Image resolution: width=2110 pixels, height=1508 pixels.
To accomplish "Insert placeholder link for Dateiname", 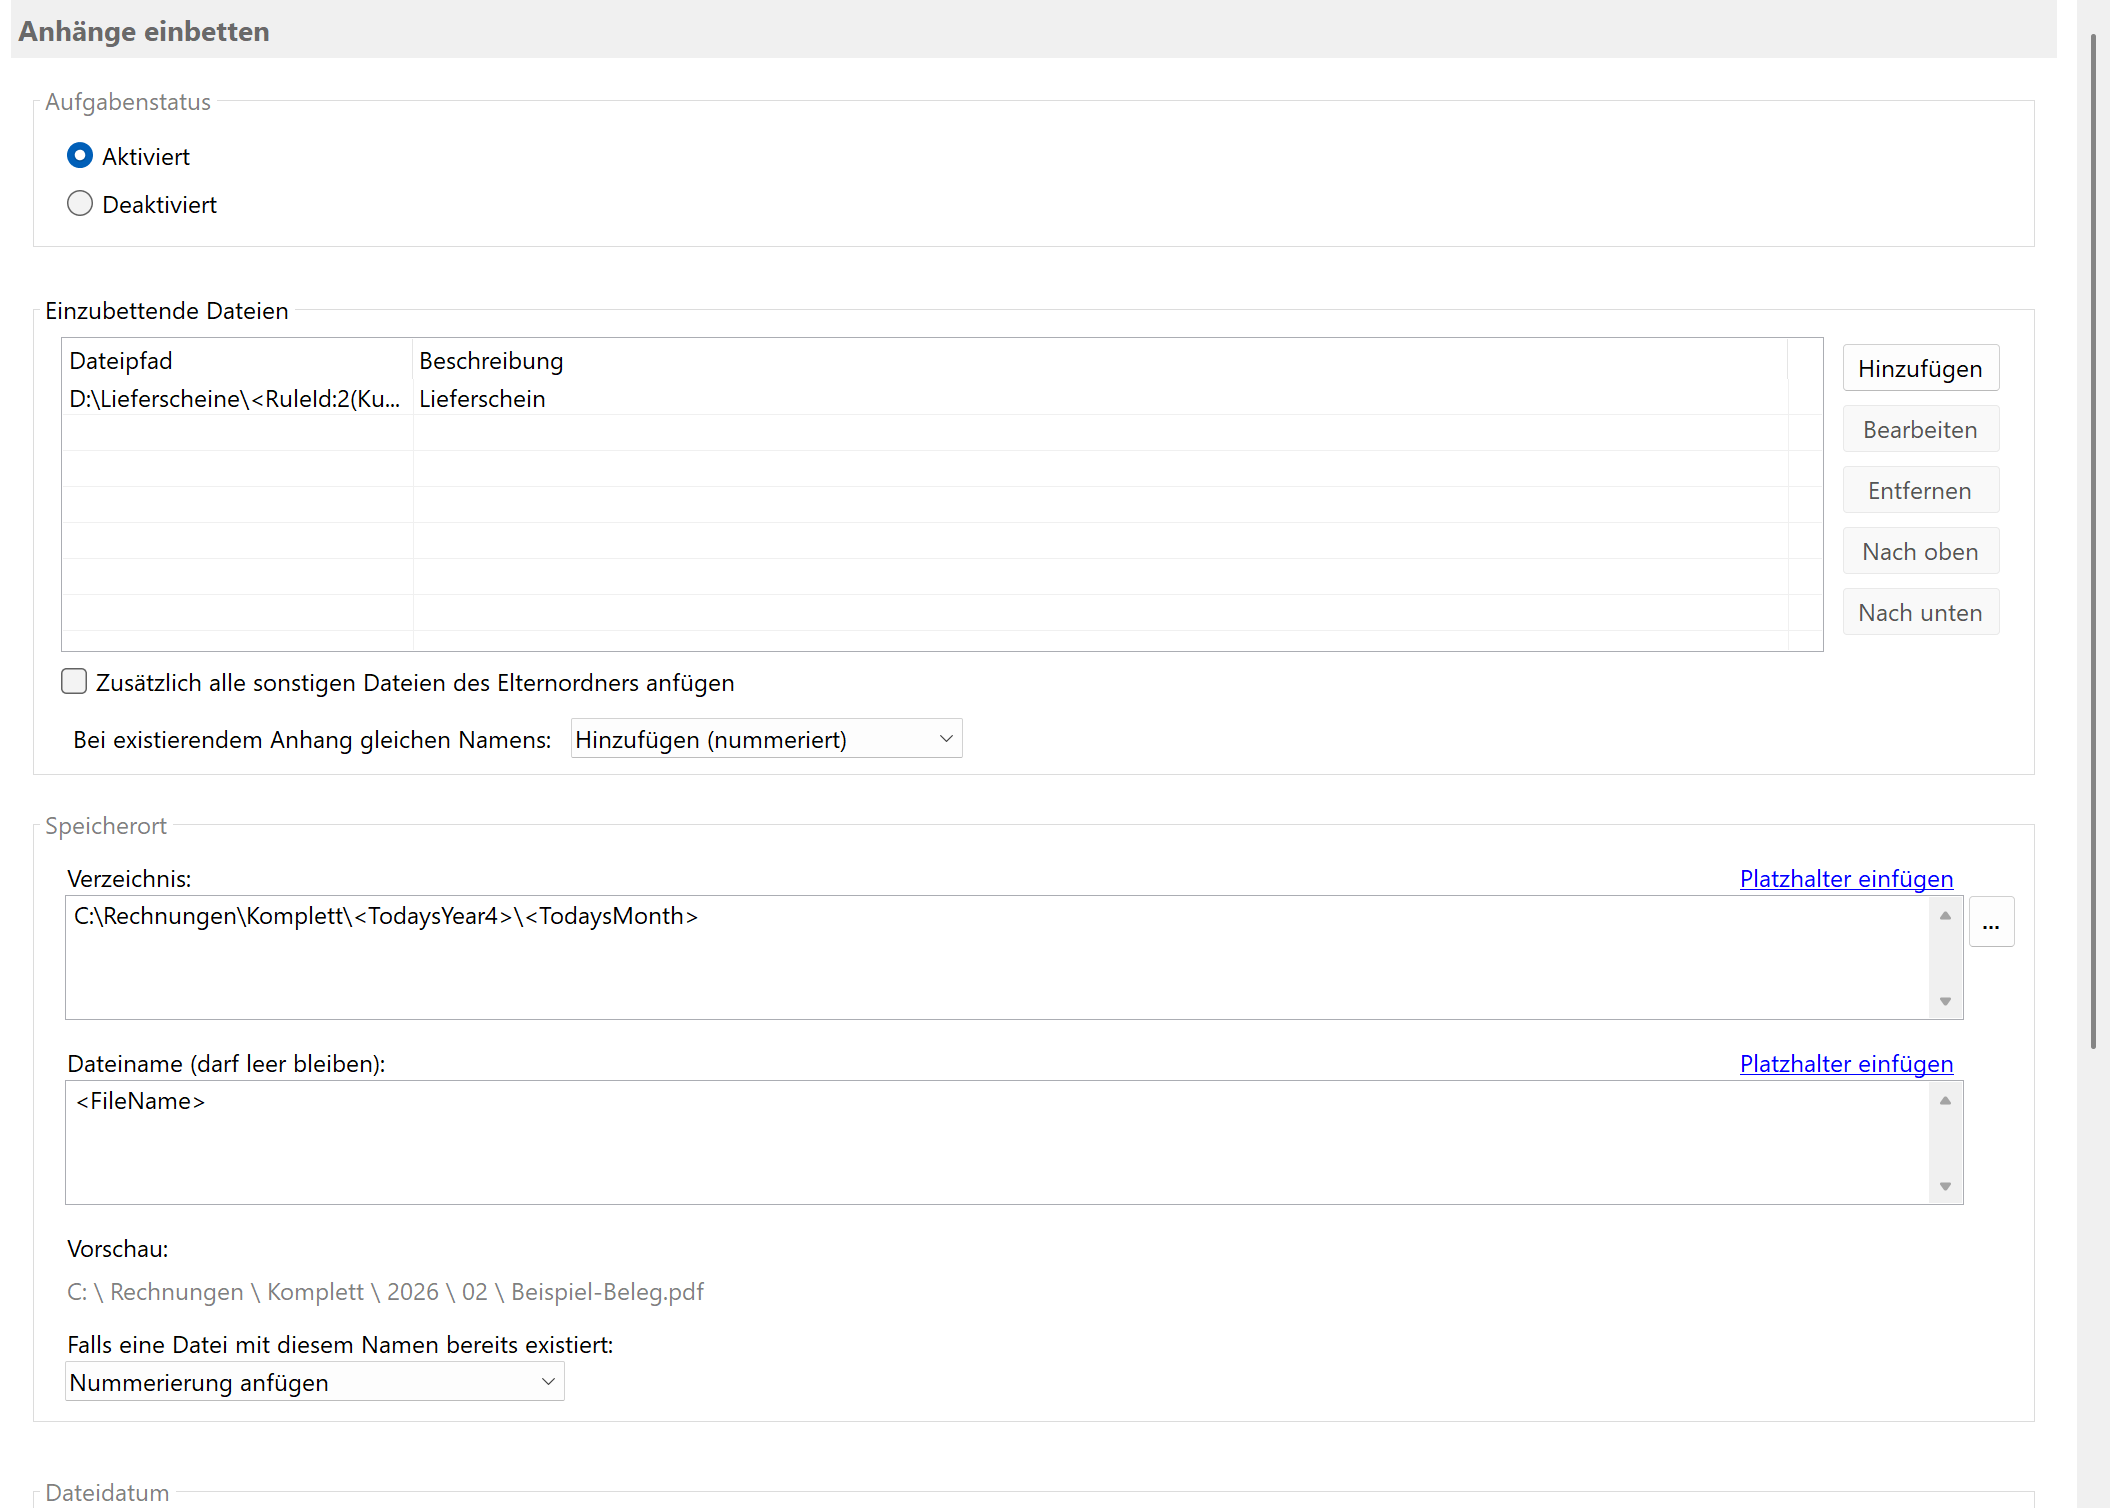I will click(1845, 1063).
